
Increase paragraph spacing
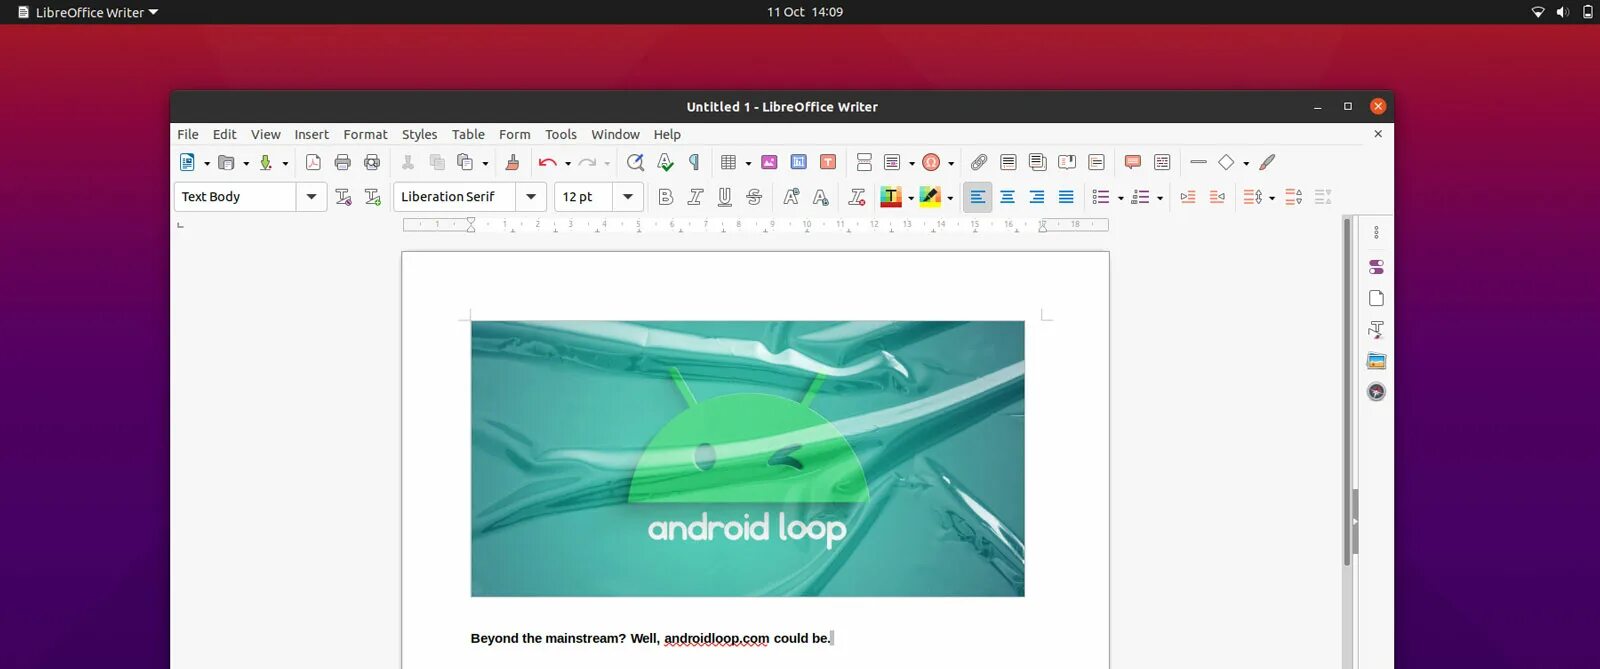1294,197
